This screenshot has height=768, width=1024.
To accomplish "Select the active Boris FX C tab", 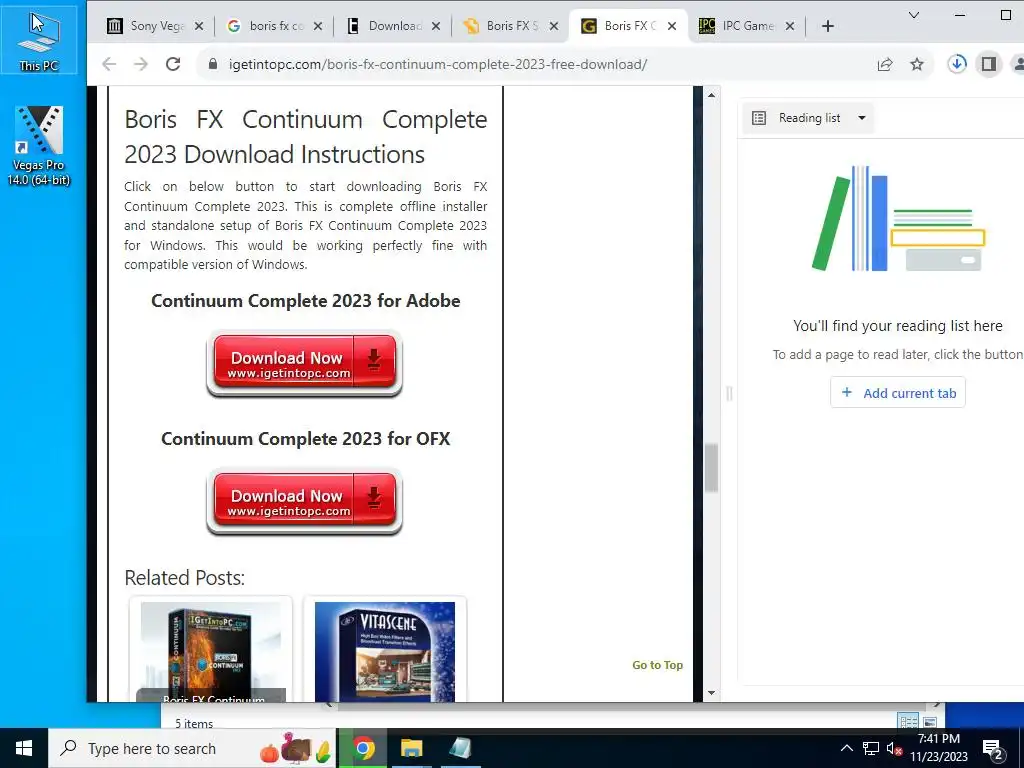I will pyautogui.click(x=629, y=26).
